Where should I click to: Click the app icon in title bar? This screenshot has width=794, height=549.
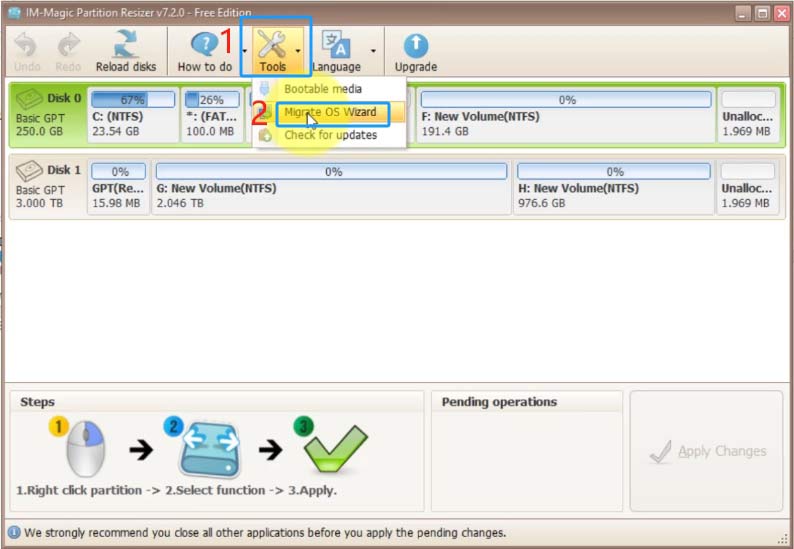tap(15, 13)
